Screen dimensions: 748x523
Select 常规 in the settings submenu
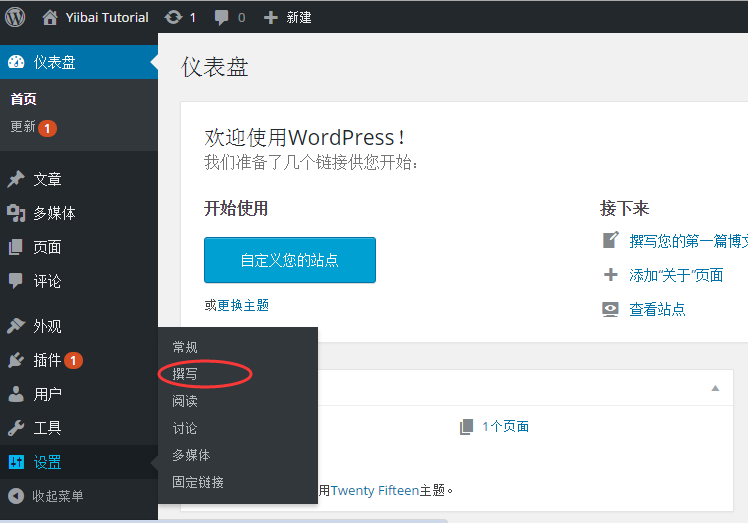[185, 347]
